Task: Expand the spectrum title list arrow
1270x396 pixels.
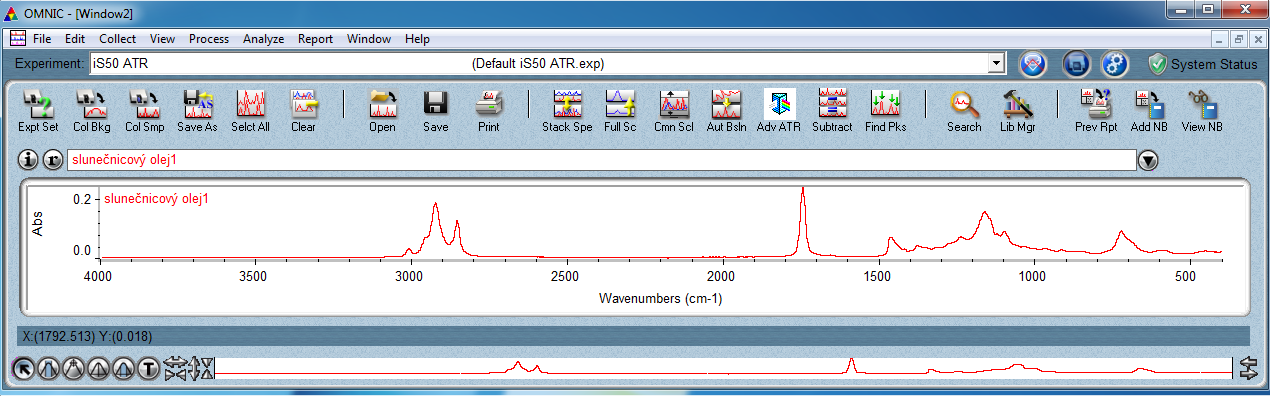Action: 1148,160
